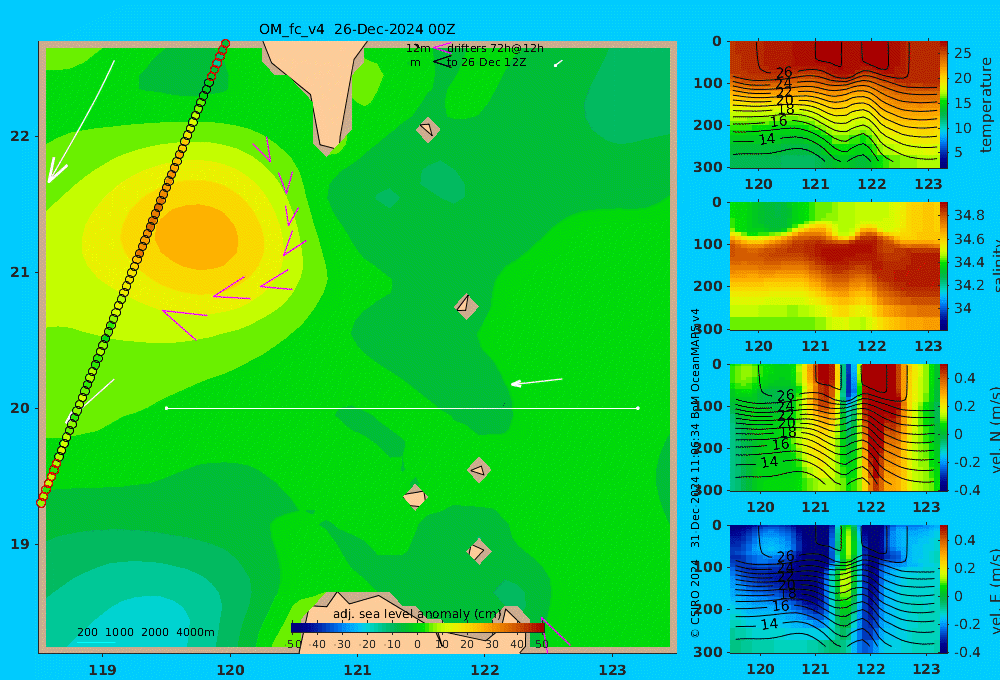
Task: Click longitude tick "123" below the main map
Action: (x=612, y=670)
